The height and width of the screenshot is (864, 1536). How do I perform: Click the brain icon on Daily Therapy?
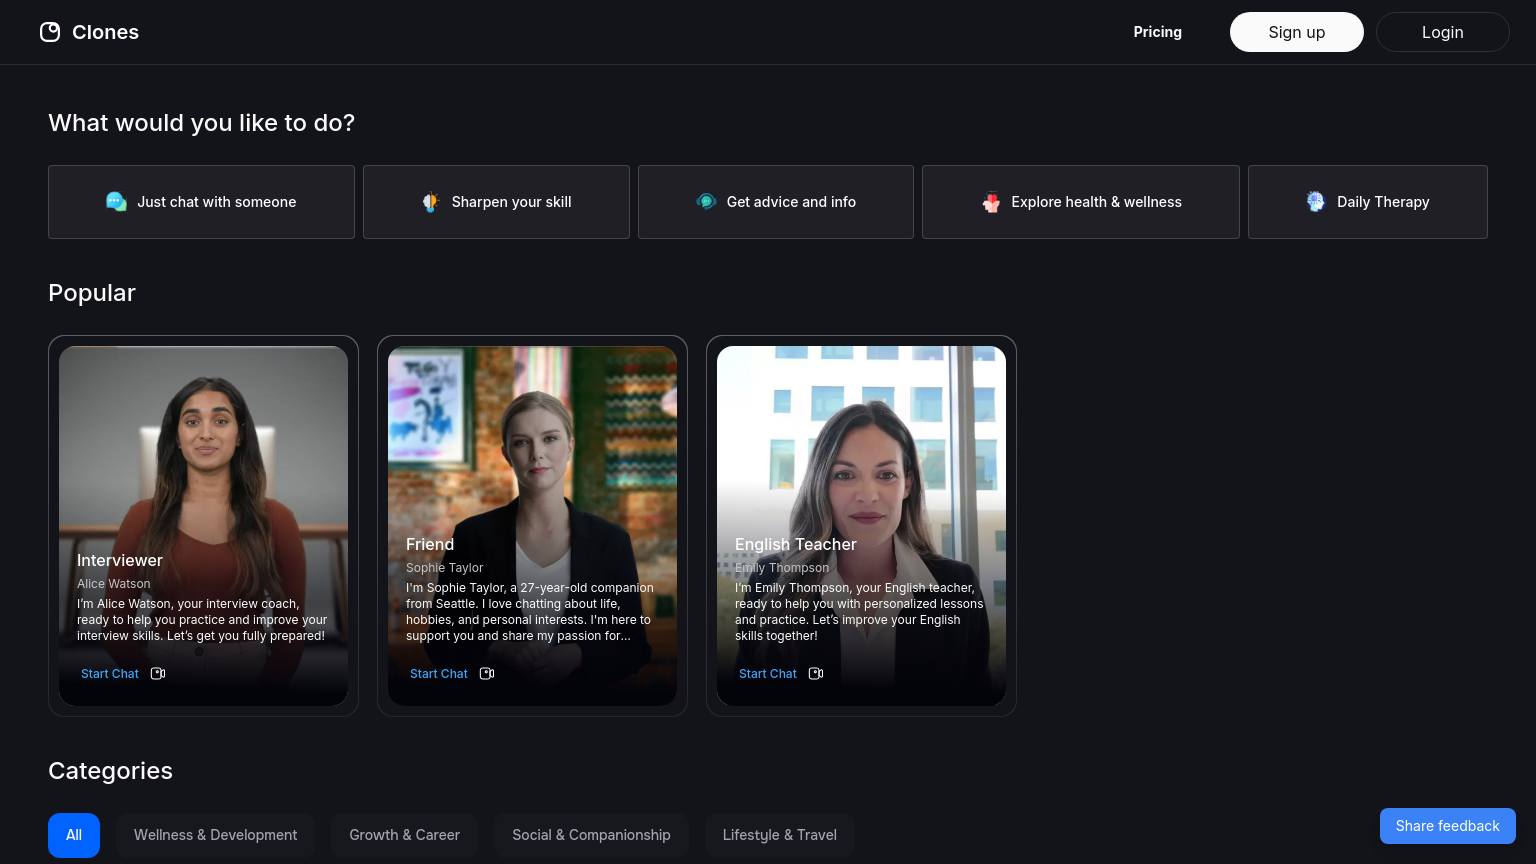coord(1316,202)
